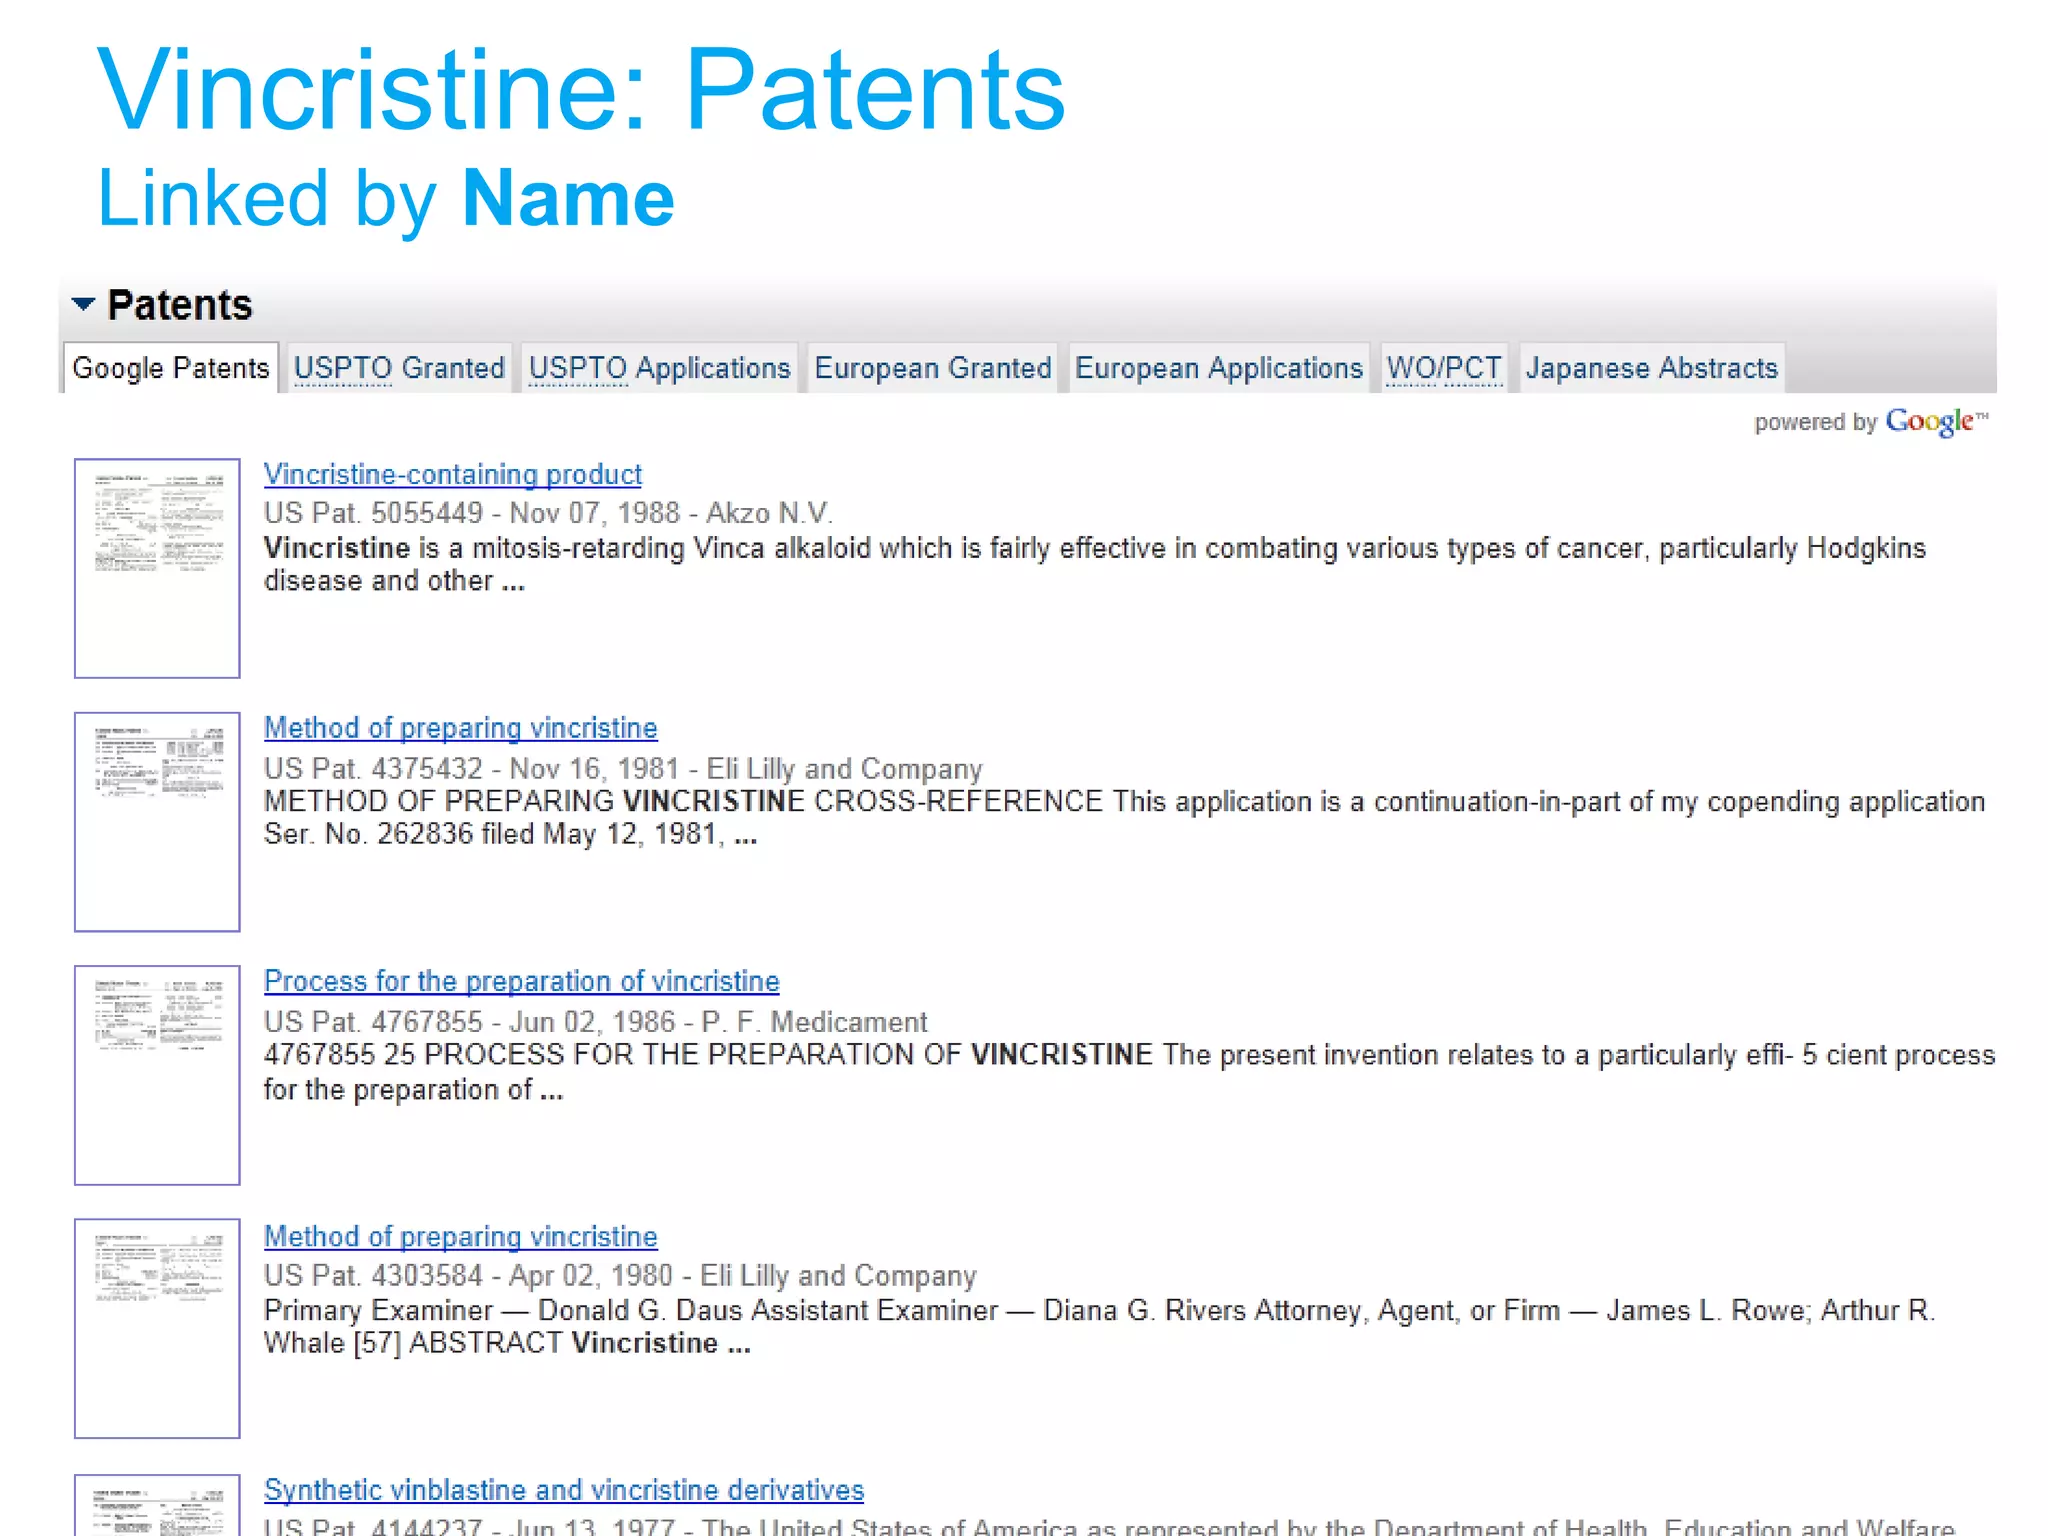Collapse the Patents section triangle
Image resolution: width=2048 pixels, height=1536 pixels.
(83, 303)
